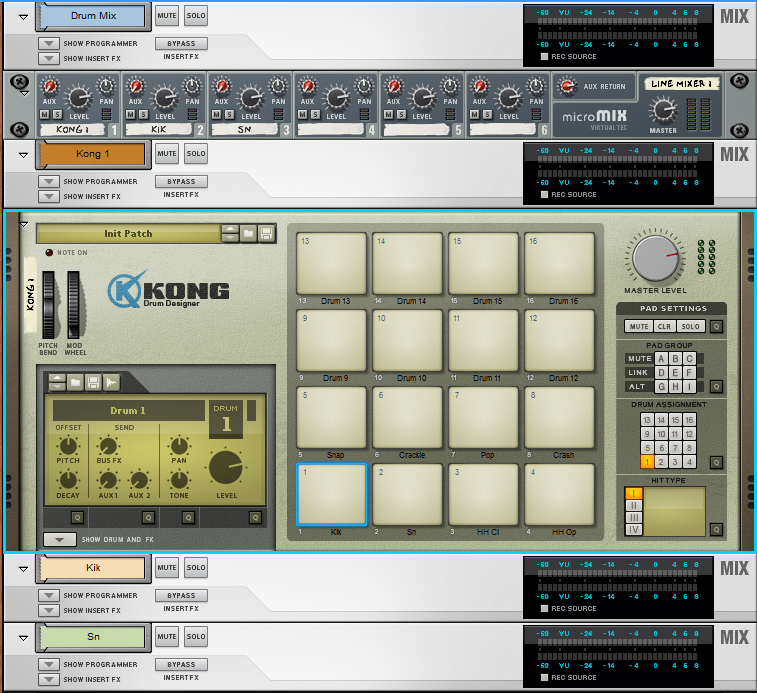Click the Pad Settings quick edit Q icon

click(716, 326)
